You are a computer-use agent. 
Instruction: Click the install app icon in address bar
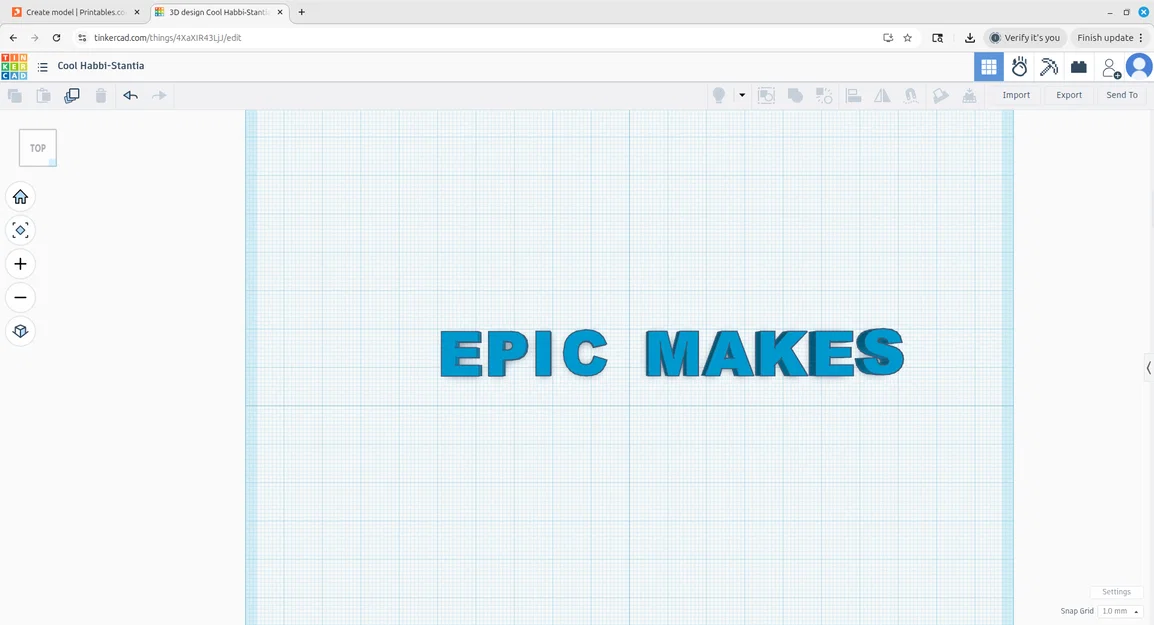pos(888,38)
